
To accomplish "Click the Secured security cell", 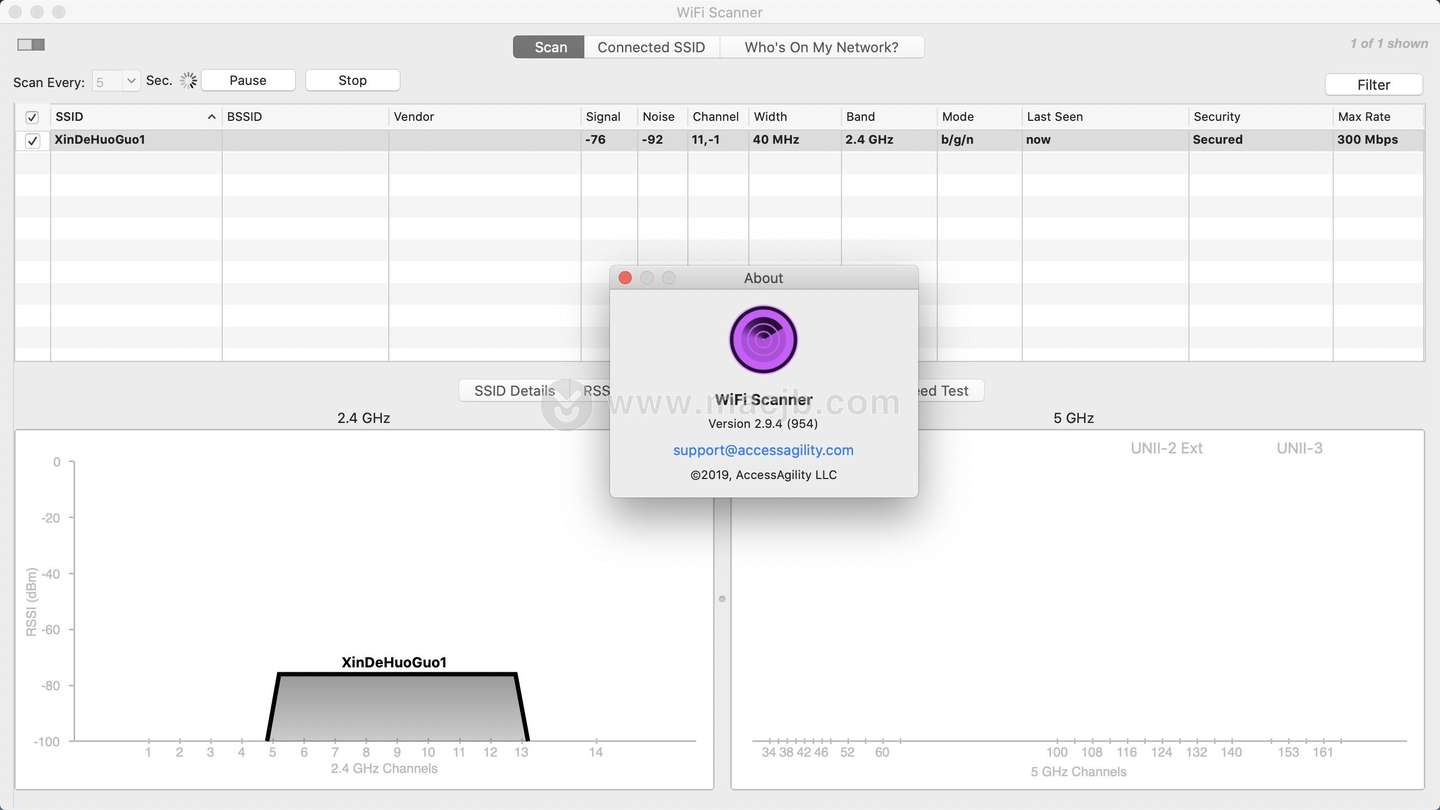I will 1217,140.
